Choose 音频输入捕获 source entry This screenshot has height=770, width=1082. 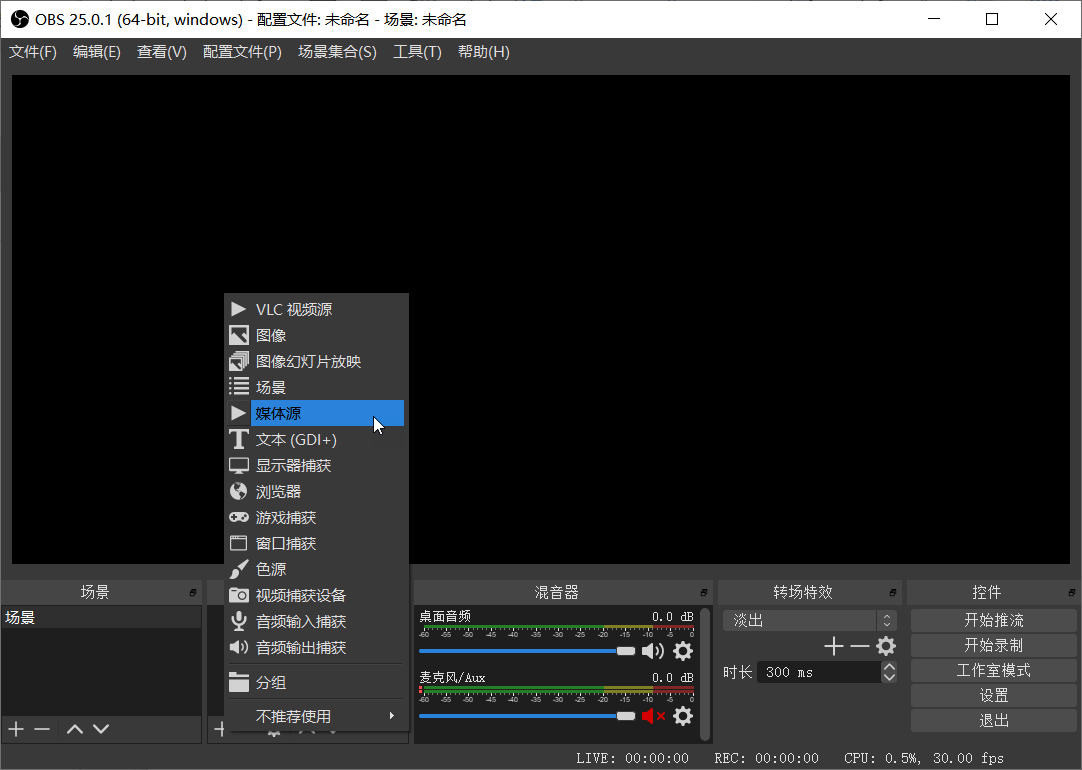tap(316, 622)
